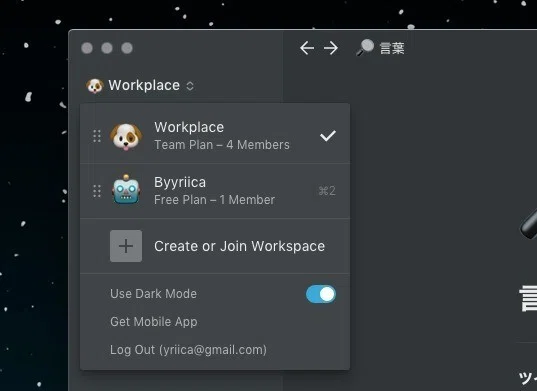This screenshot has width=537, height=391.
Task: Click the up-down chevron beside Workplace
Action: [x=190, y=86]
